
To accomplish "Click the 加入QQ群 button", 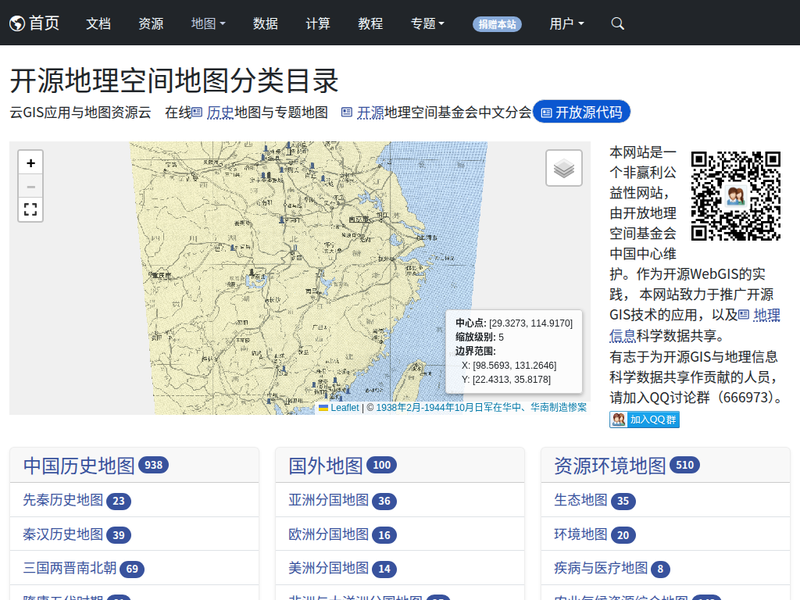I will click(644, 419).
